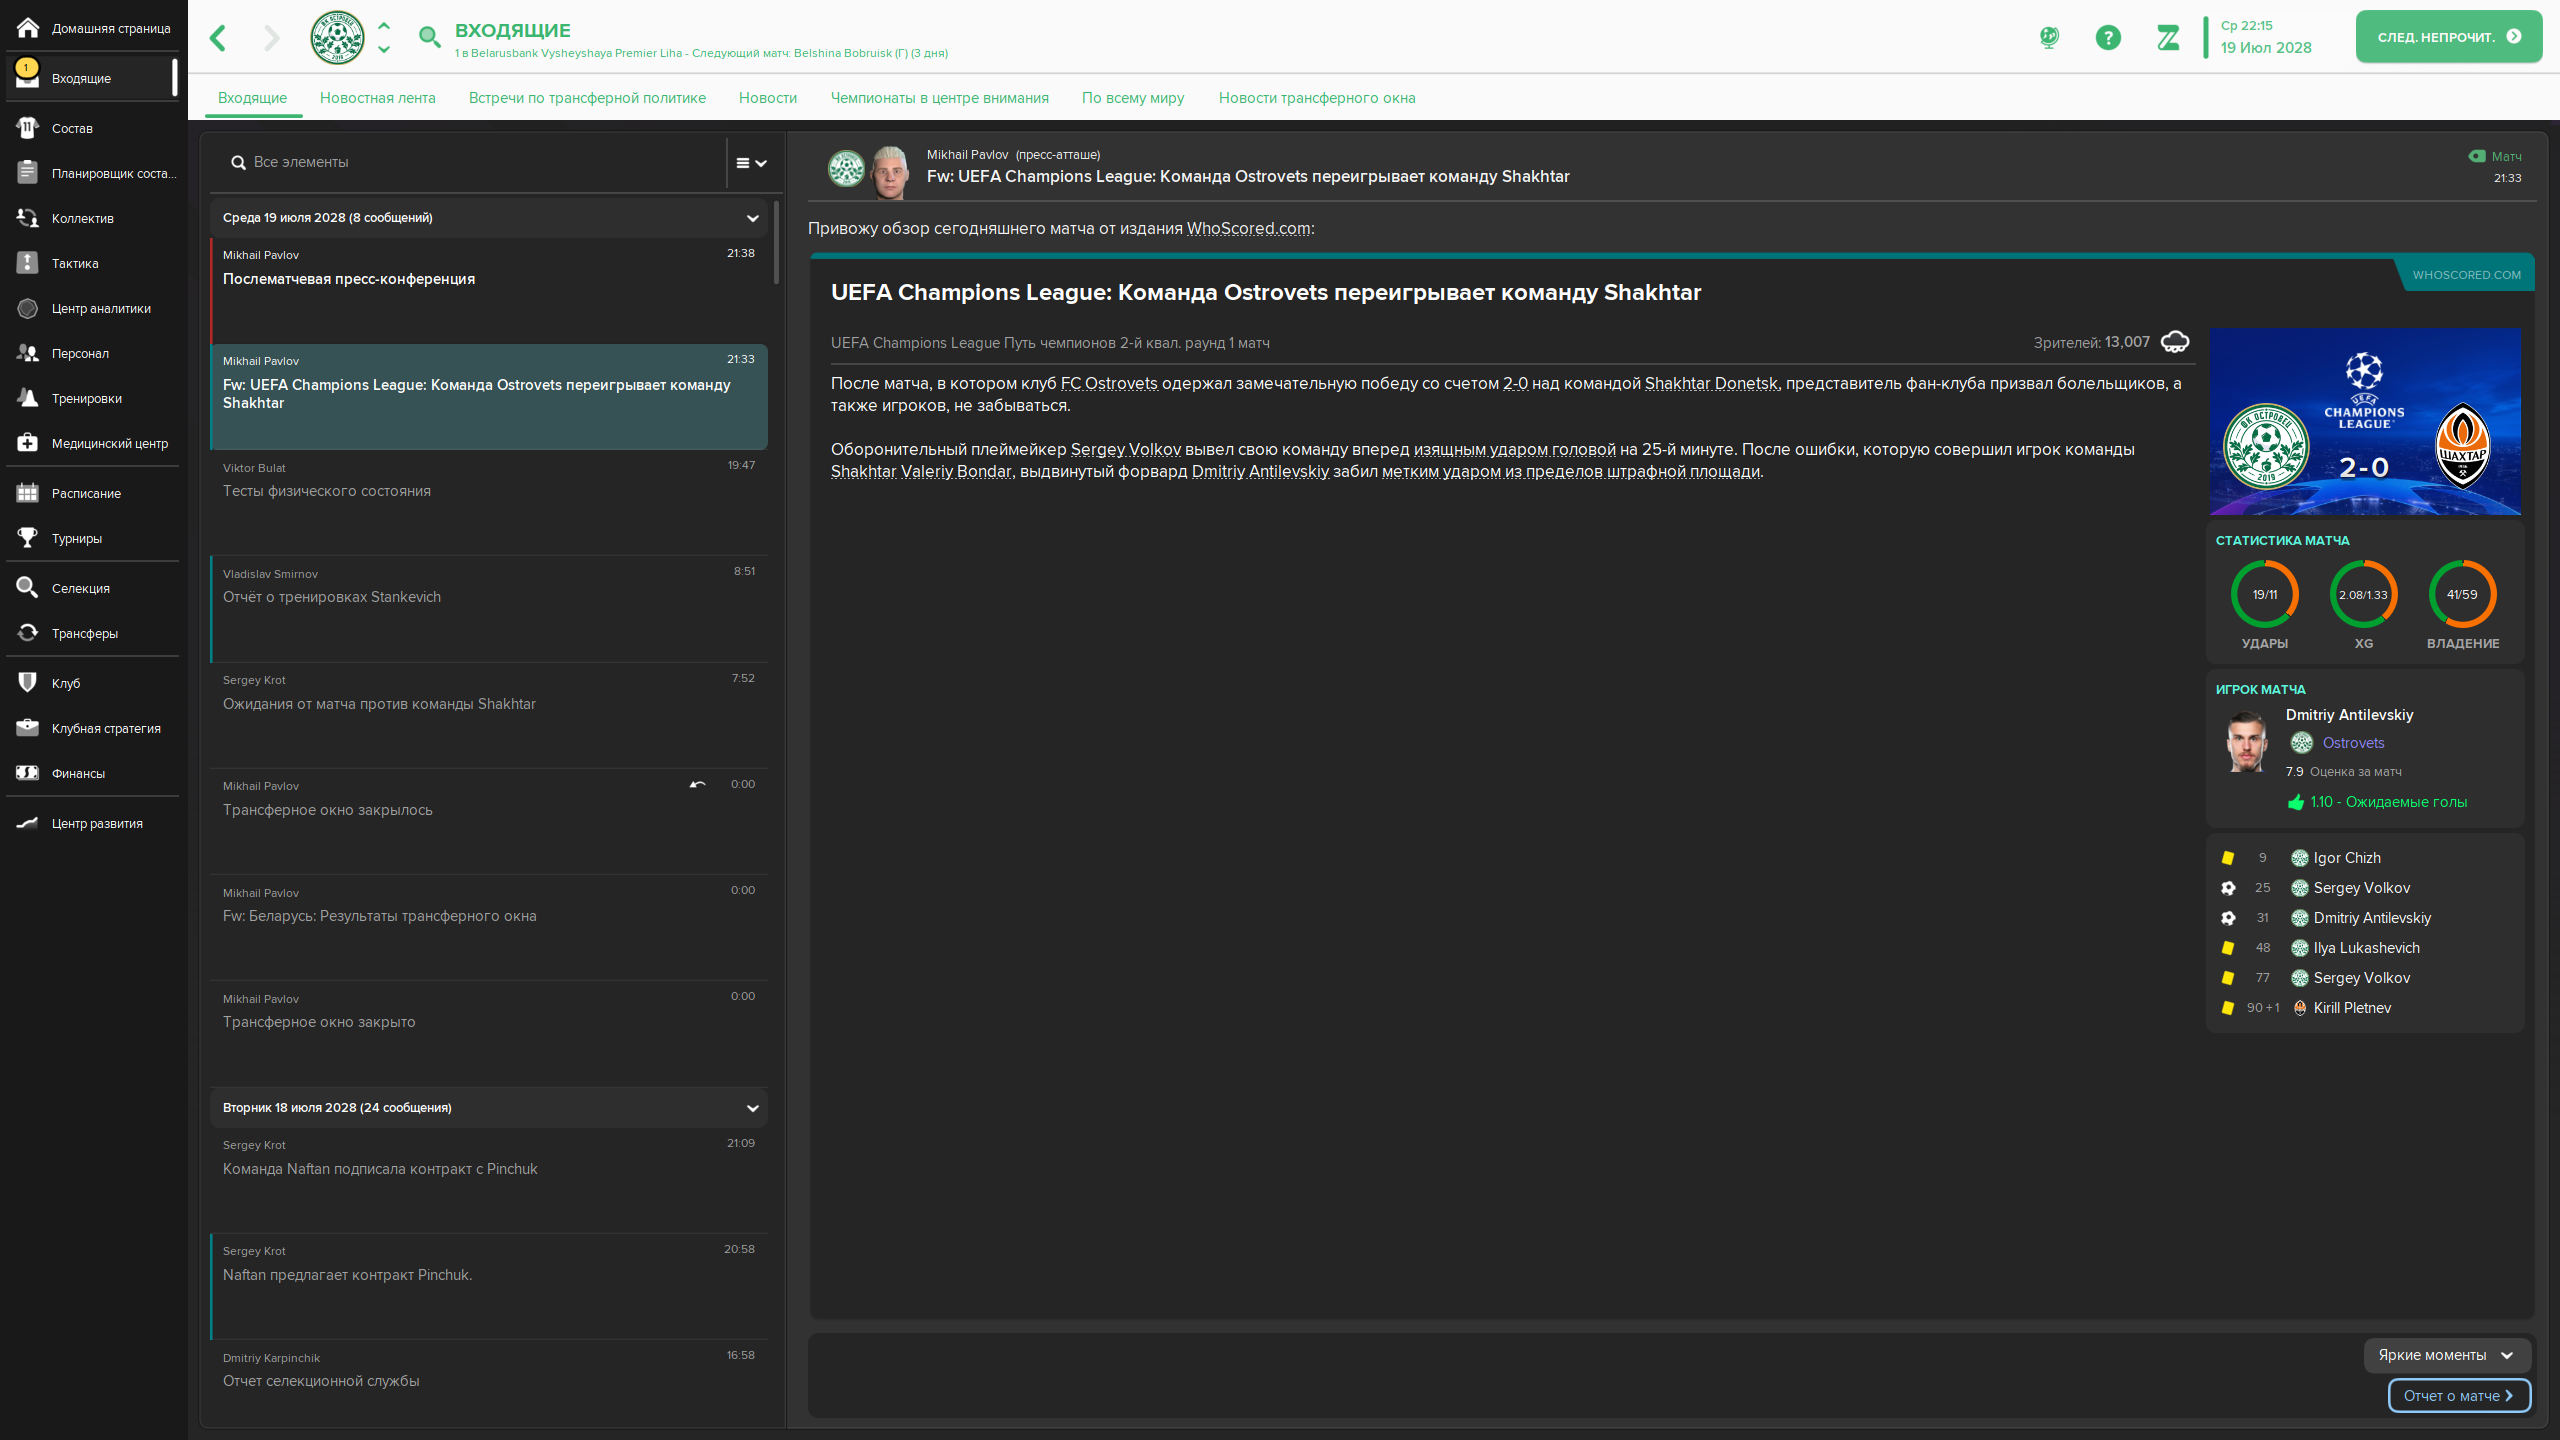Open Встречи по трансферной политике tab
2560x1440 pixels.
tap(587, 98)
